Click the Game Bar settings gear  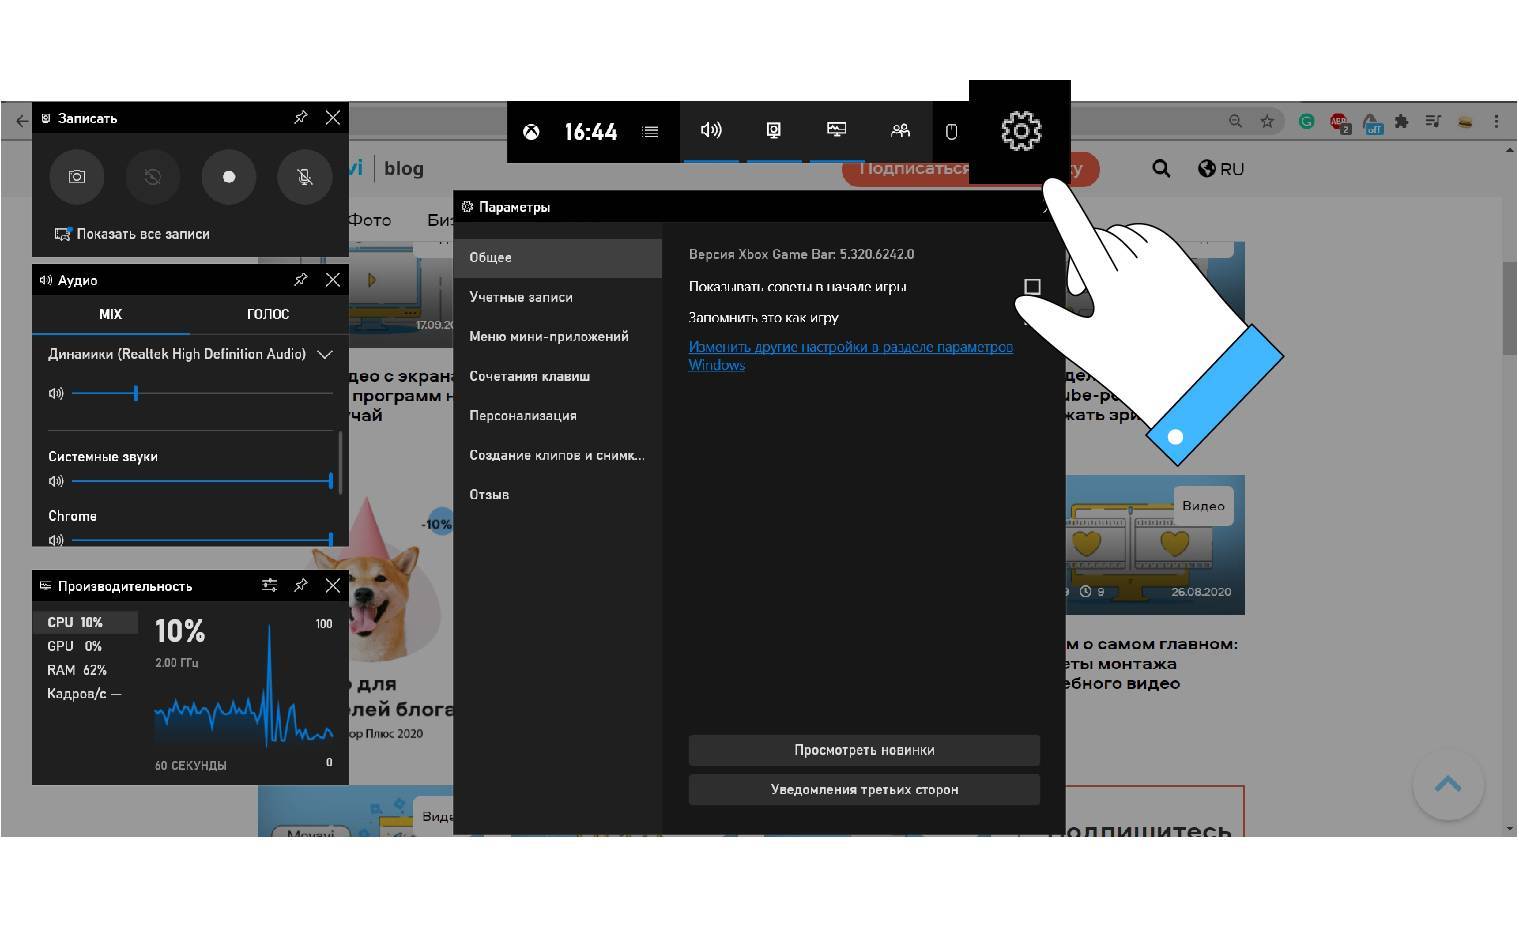1020,131
